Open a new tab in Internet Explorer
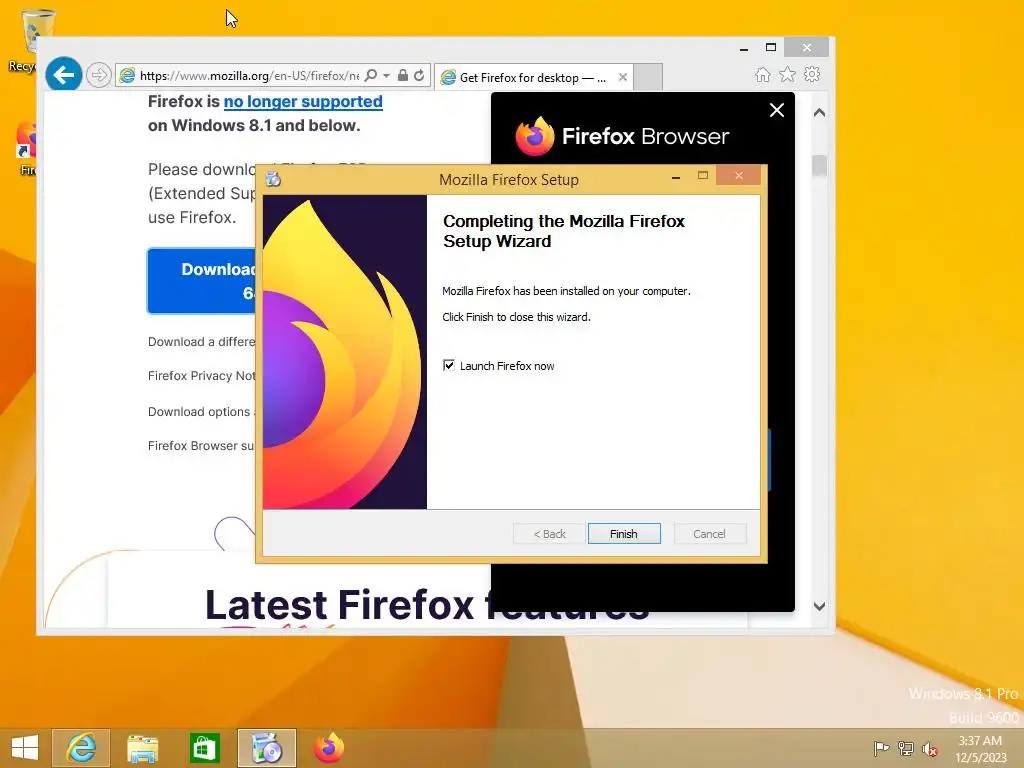1024x768 pixels. [648, 77]
